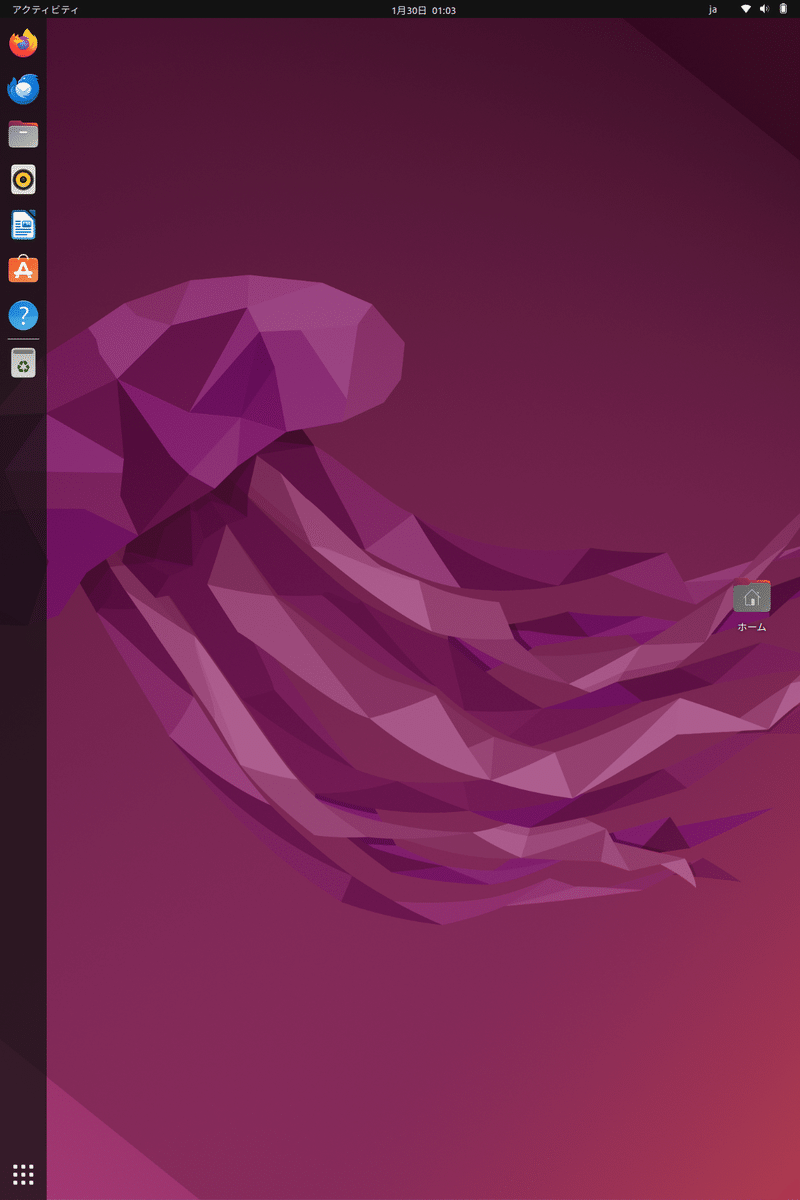Viewport: 800px width, 1200px height.
Task: Open the Files manager in the dock
Action: [23, 134]
